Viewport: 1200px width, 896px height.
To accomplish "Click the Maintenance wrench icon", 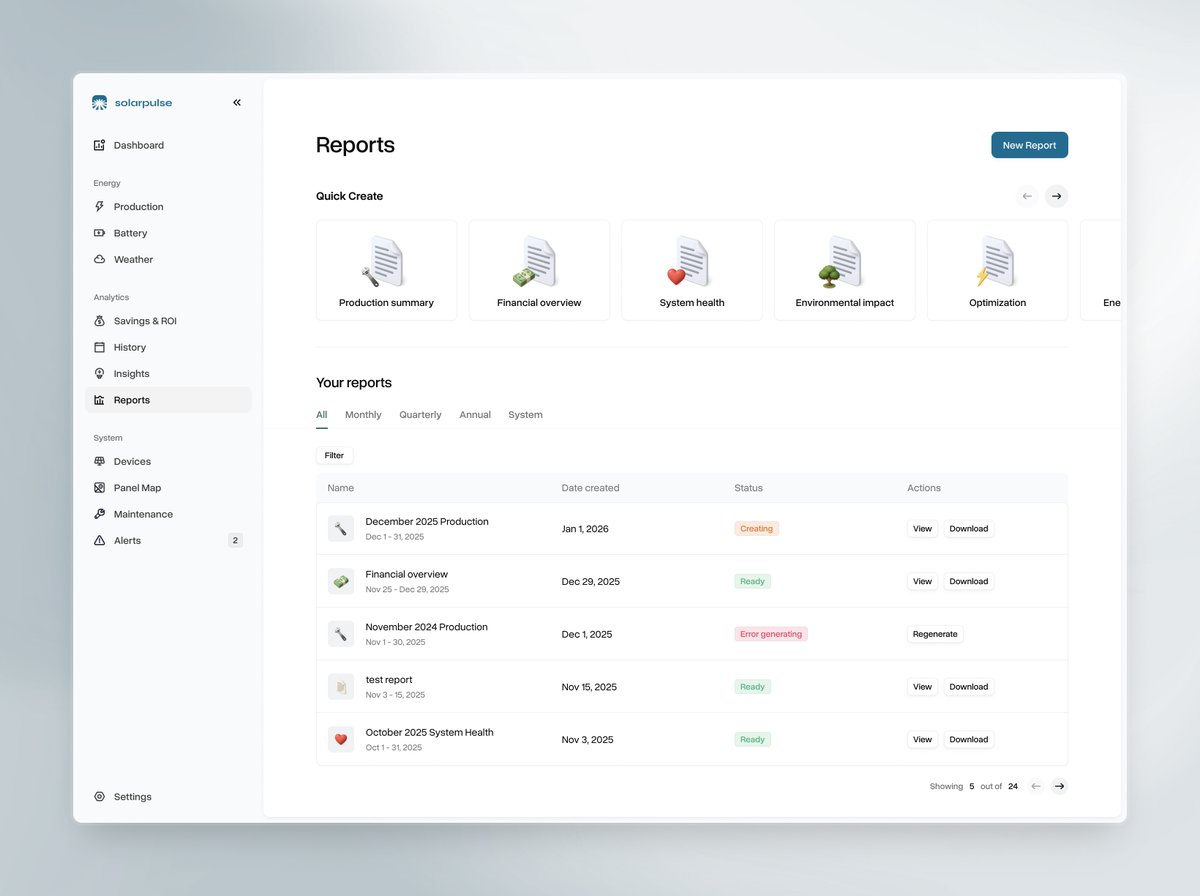I will click(x=99, y=514).
